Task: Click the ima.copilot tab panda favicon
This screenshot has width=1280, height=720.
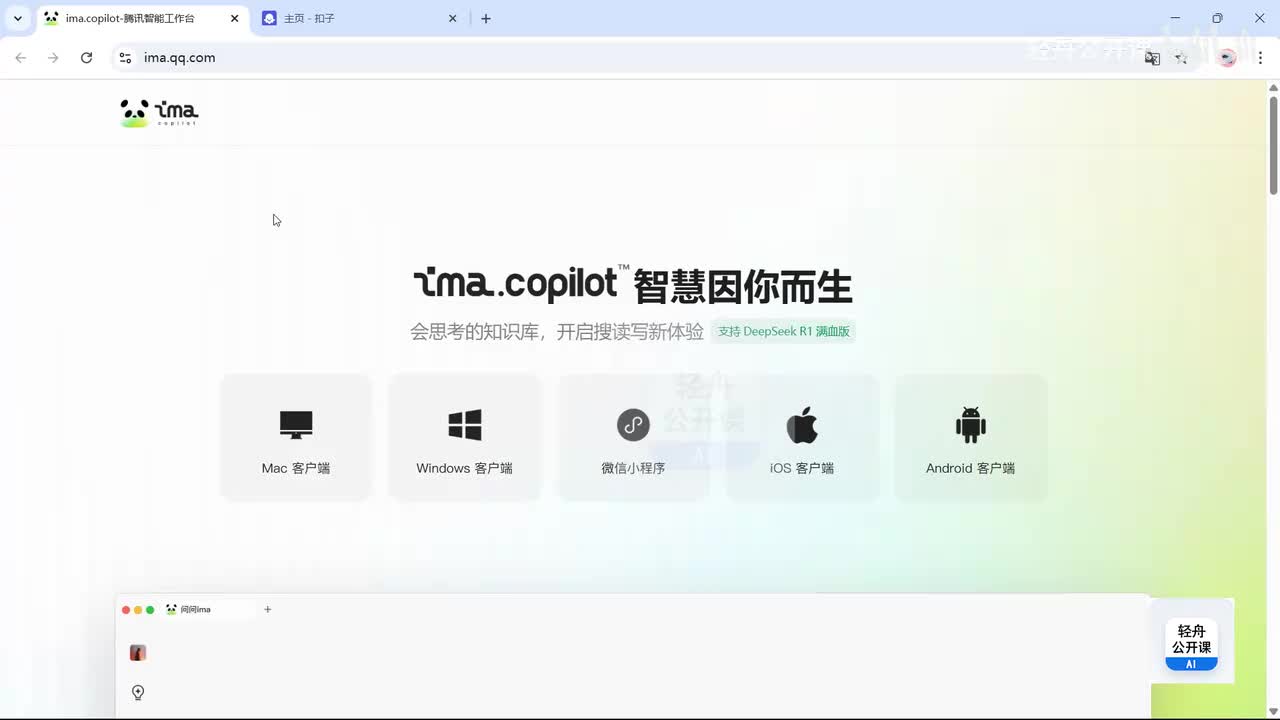Action: tap(52, 18)
